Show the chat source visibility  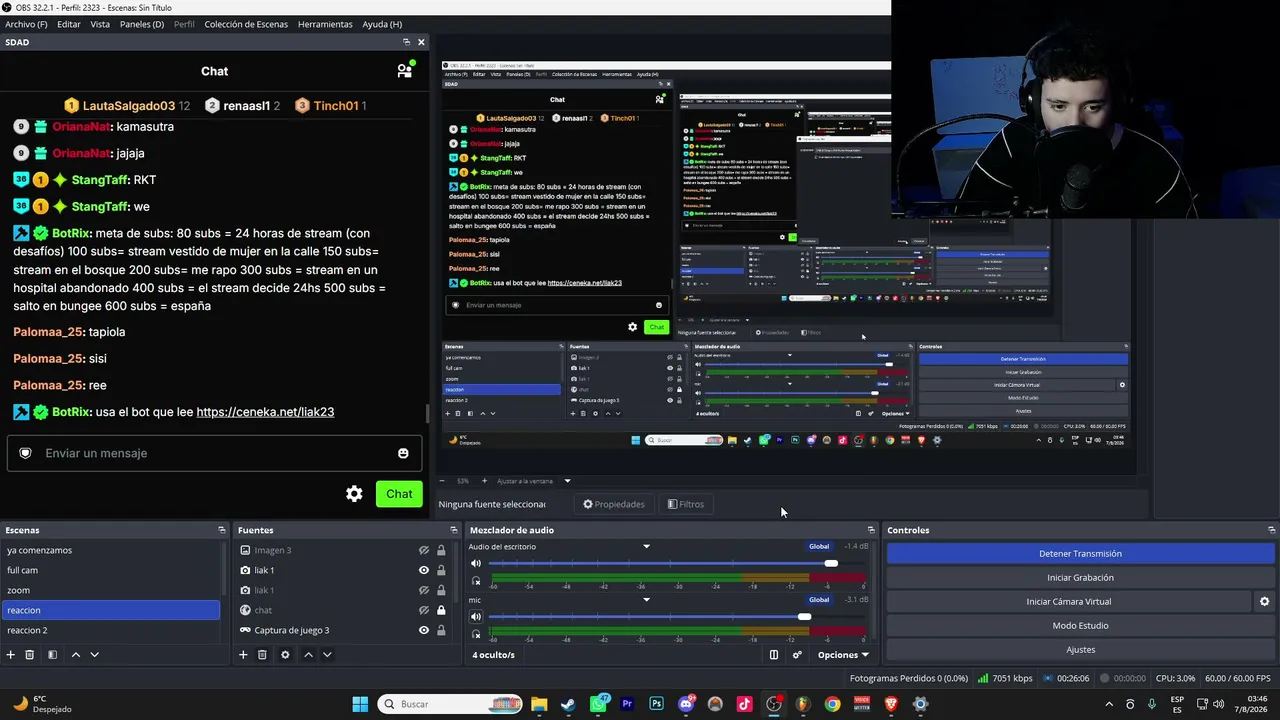coord(424,610)
